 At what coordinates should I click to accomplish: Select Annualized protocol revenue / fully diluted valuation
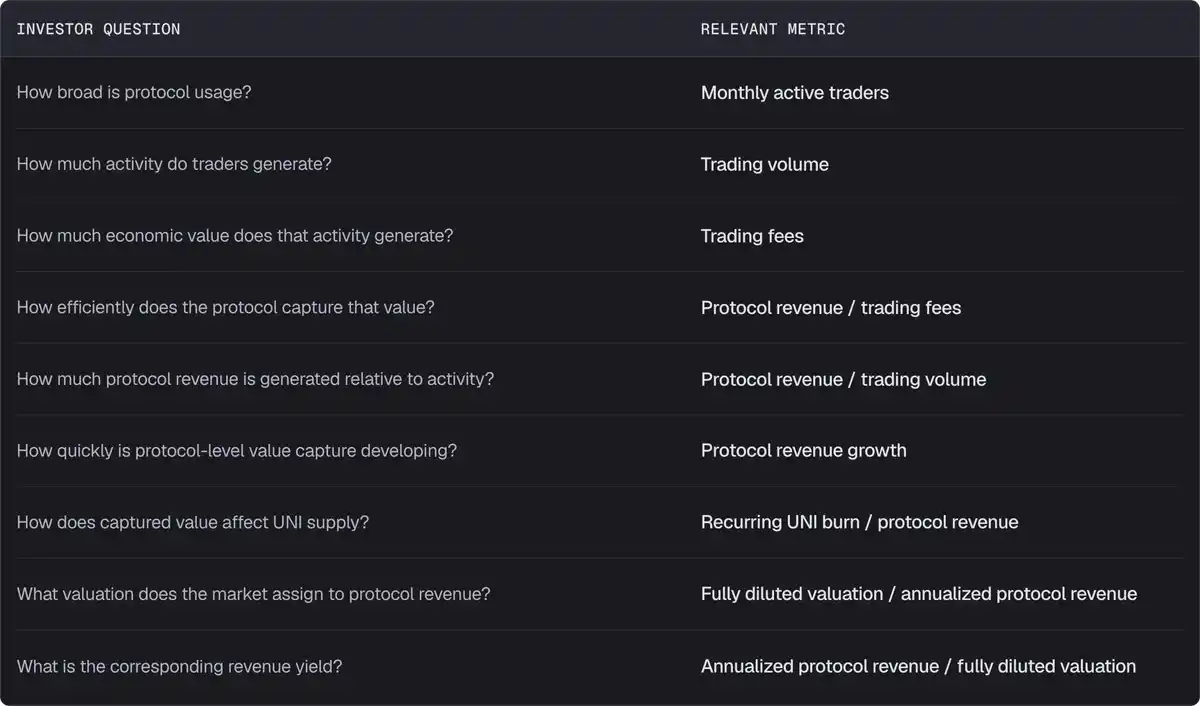[x=919, y=666]
